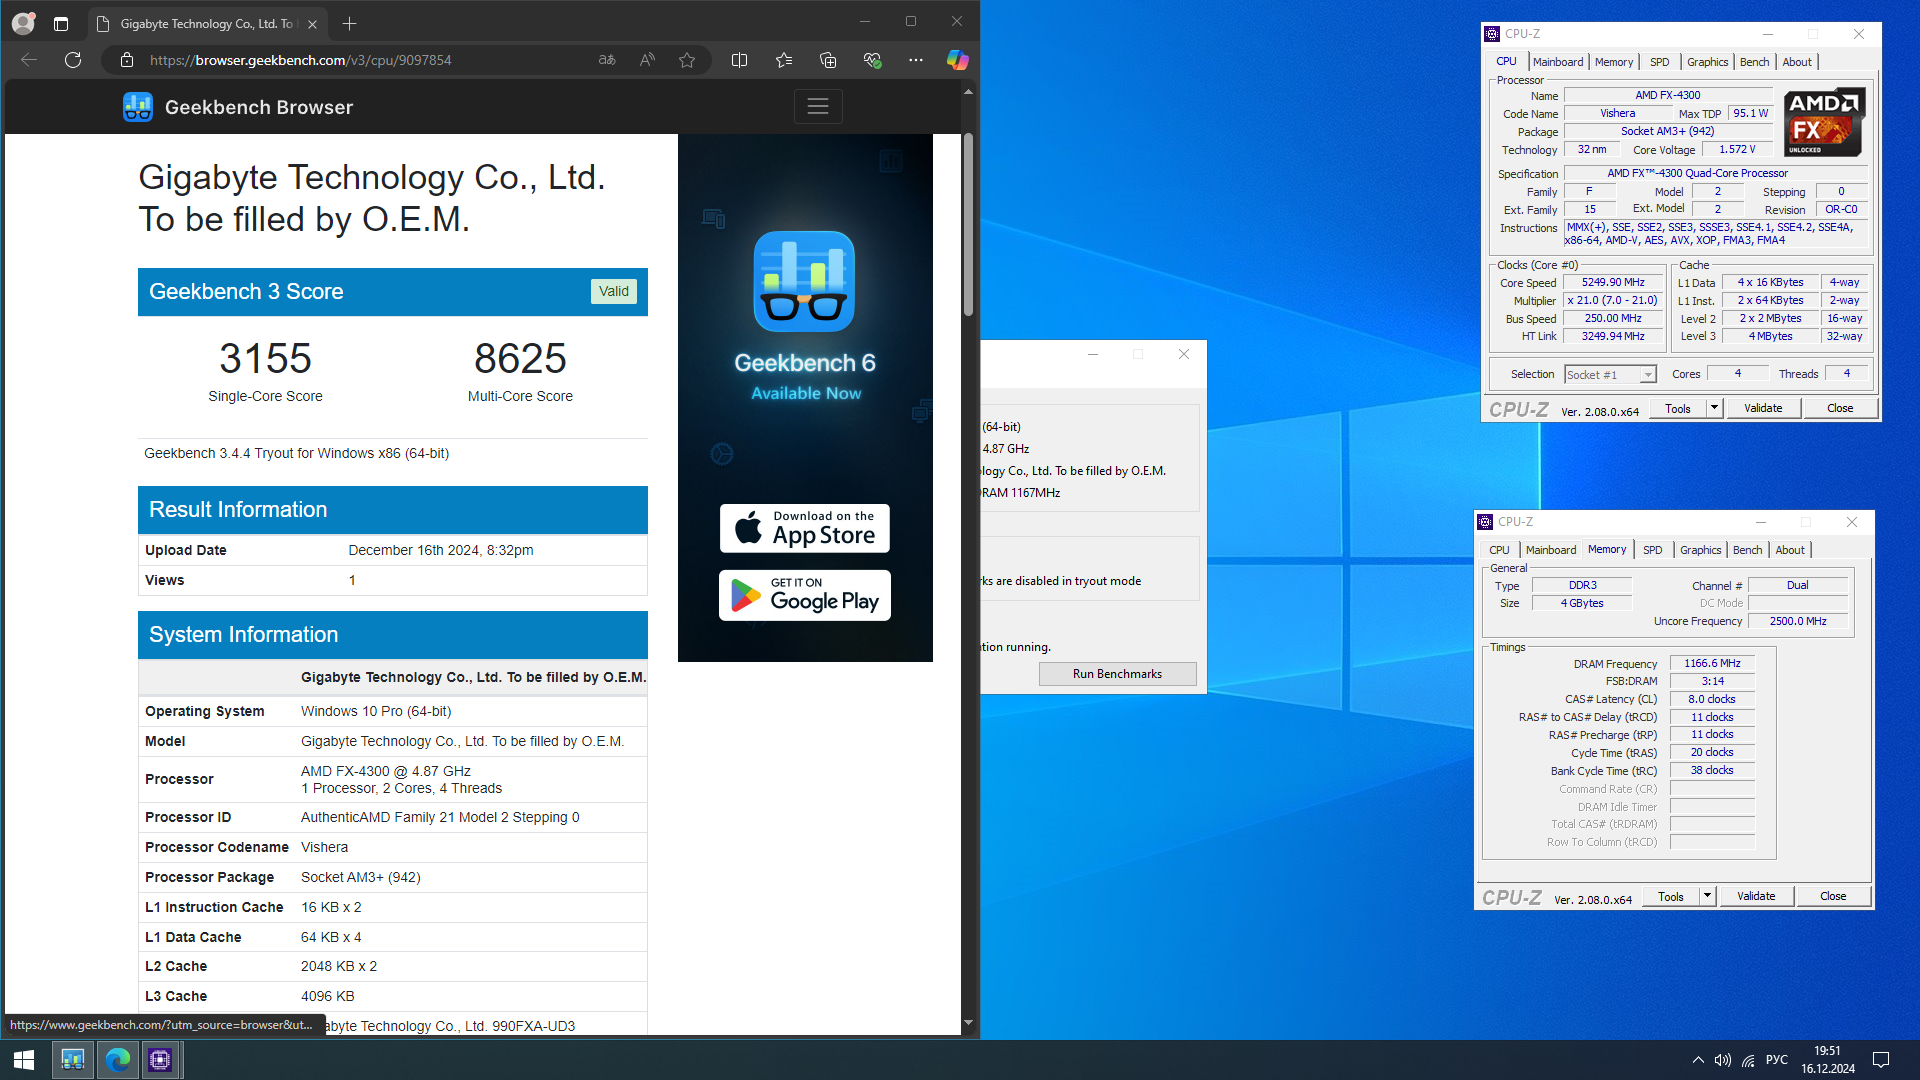Add page to favorites star icon
This screenshot has height=1080, width=1920.
[x=687, y=60]
